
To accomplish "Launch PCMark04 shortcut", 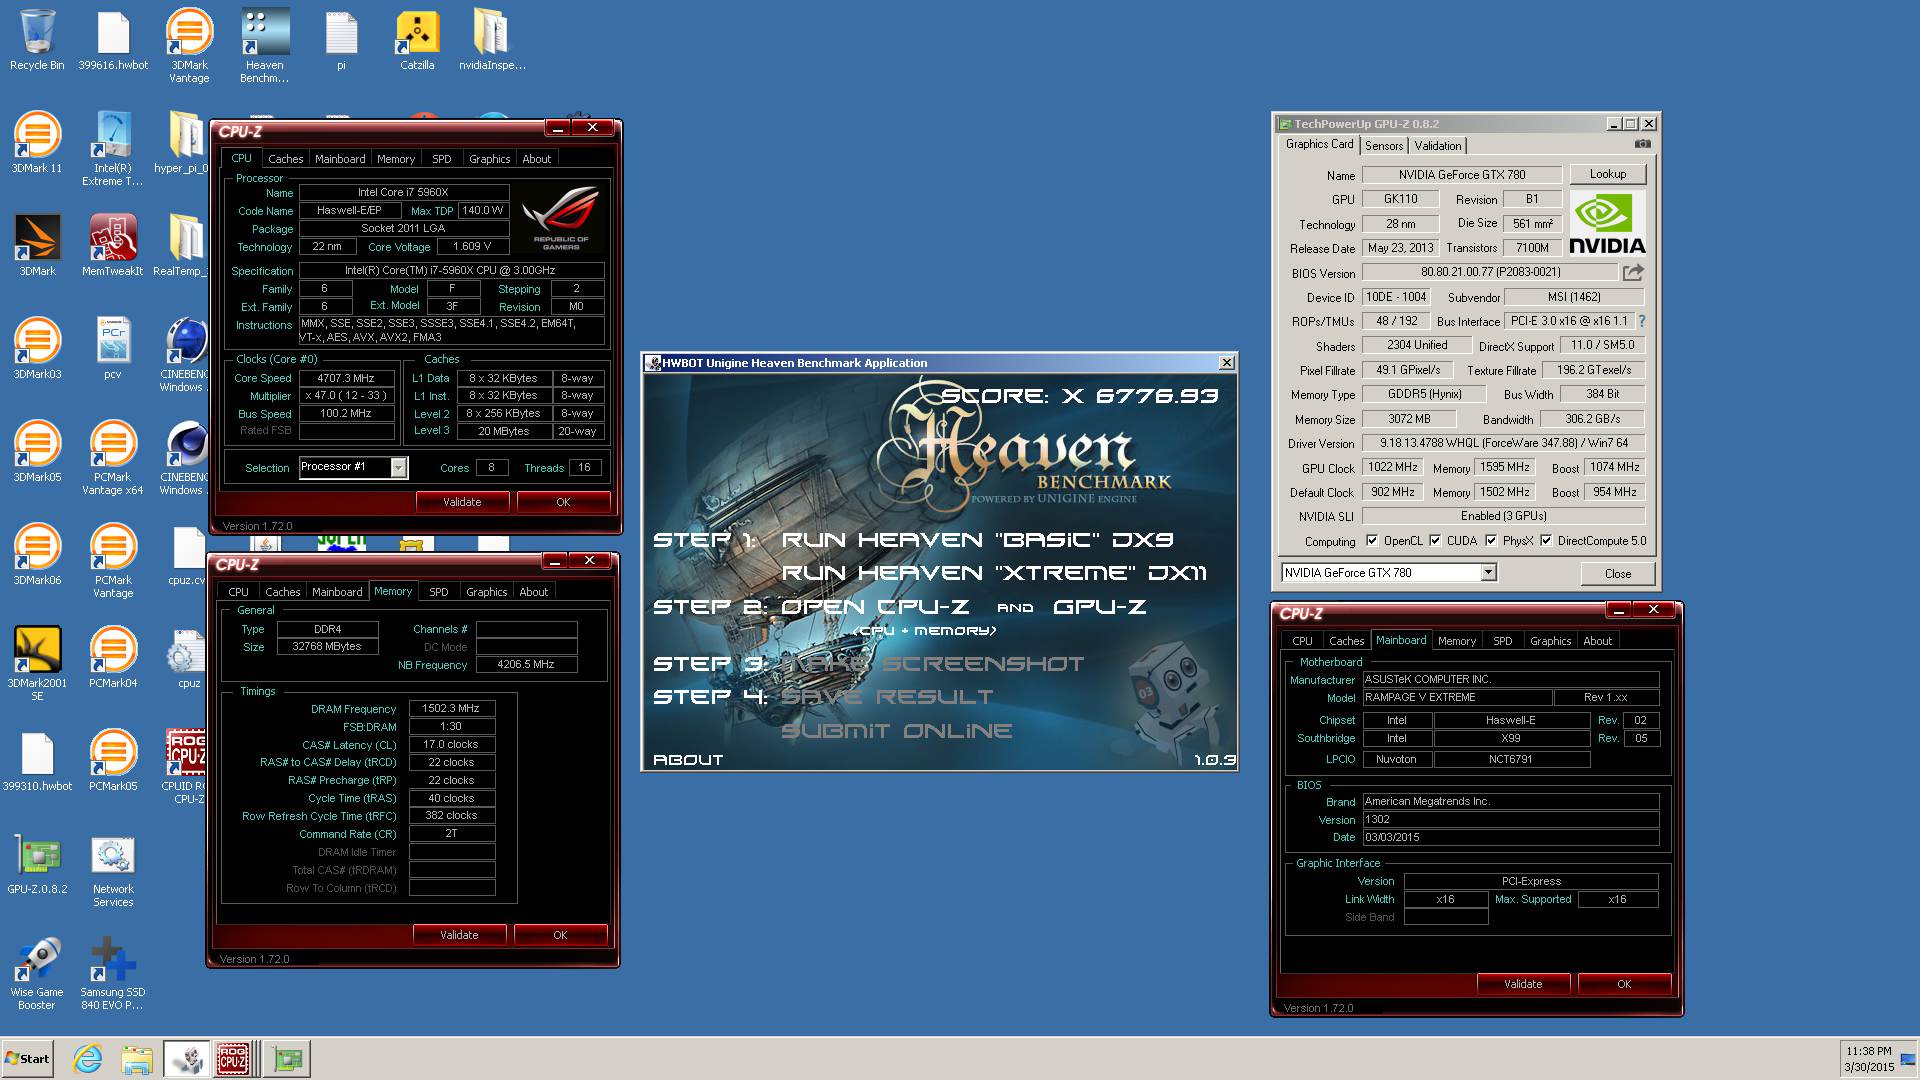I will point(112,658).
